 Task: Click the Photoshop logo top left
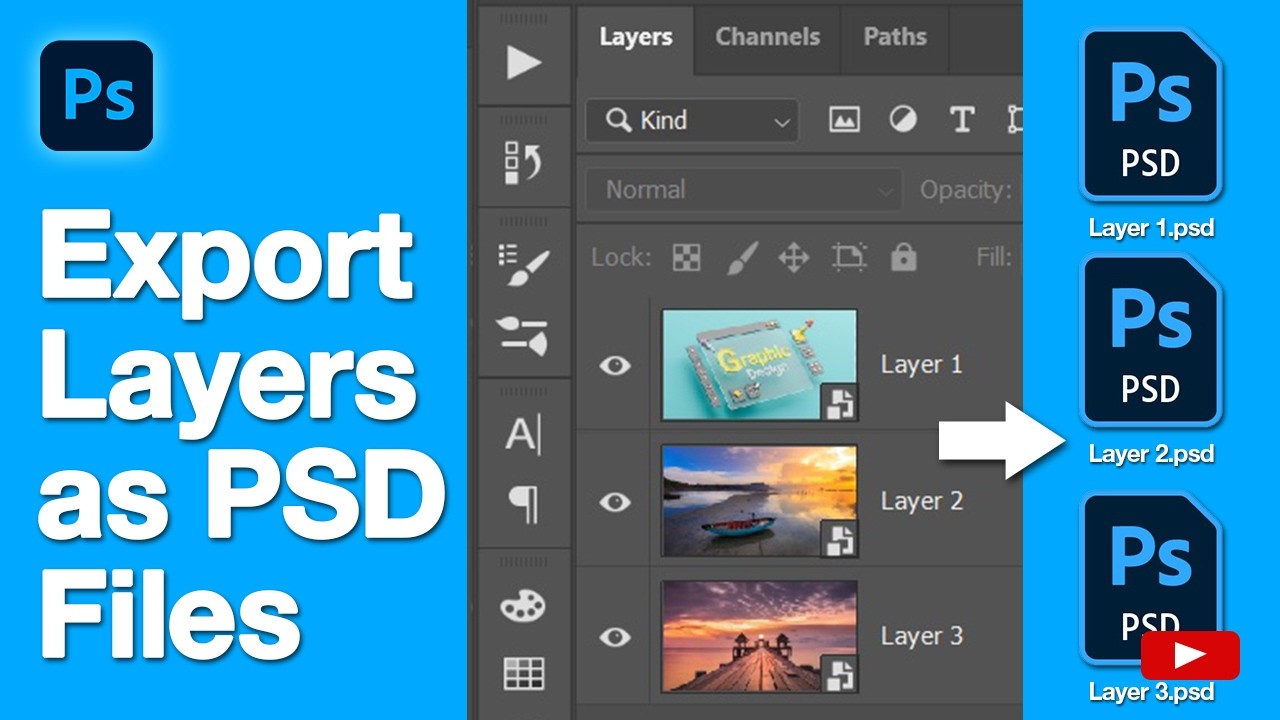97,95
